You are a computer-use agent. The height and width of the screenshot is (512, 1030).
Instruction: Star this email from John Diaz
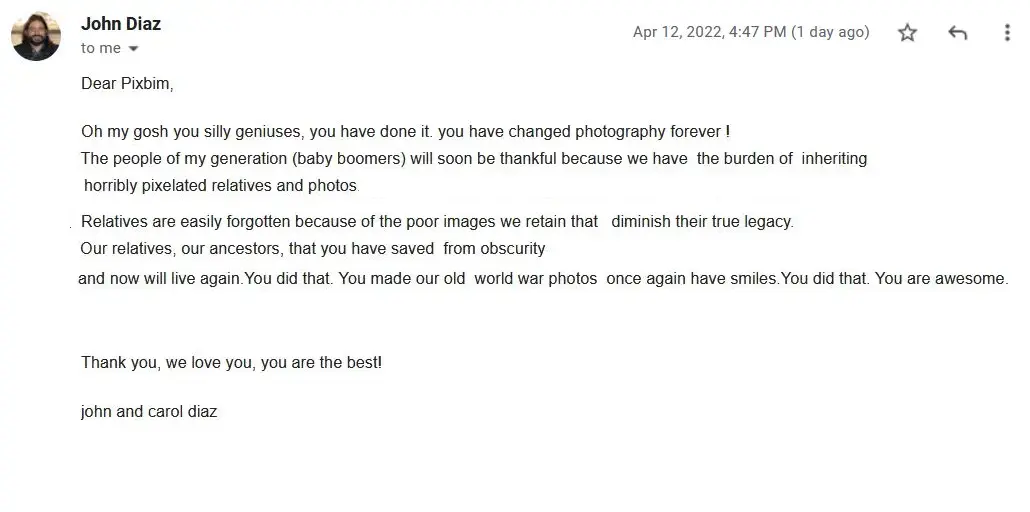pos(907,33)
